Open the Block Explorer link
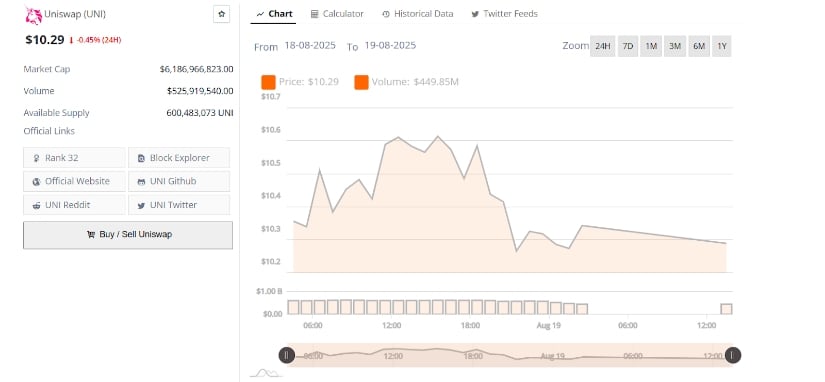This screenshot has width=825, height=382. pos(179,157)
